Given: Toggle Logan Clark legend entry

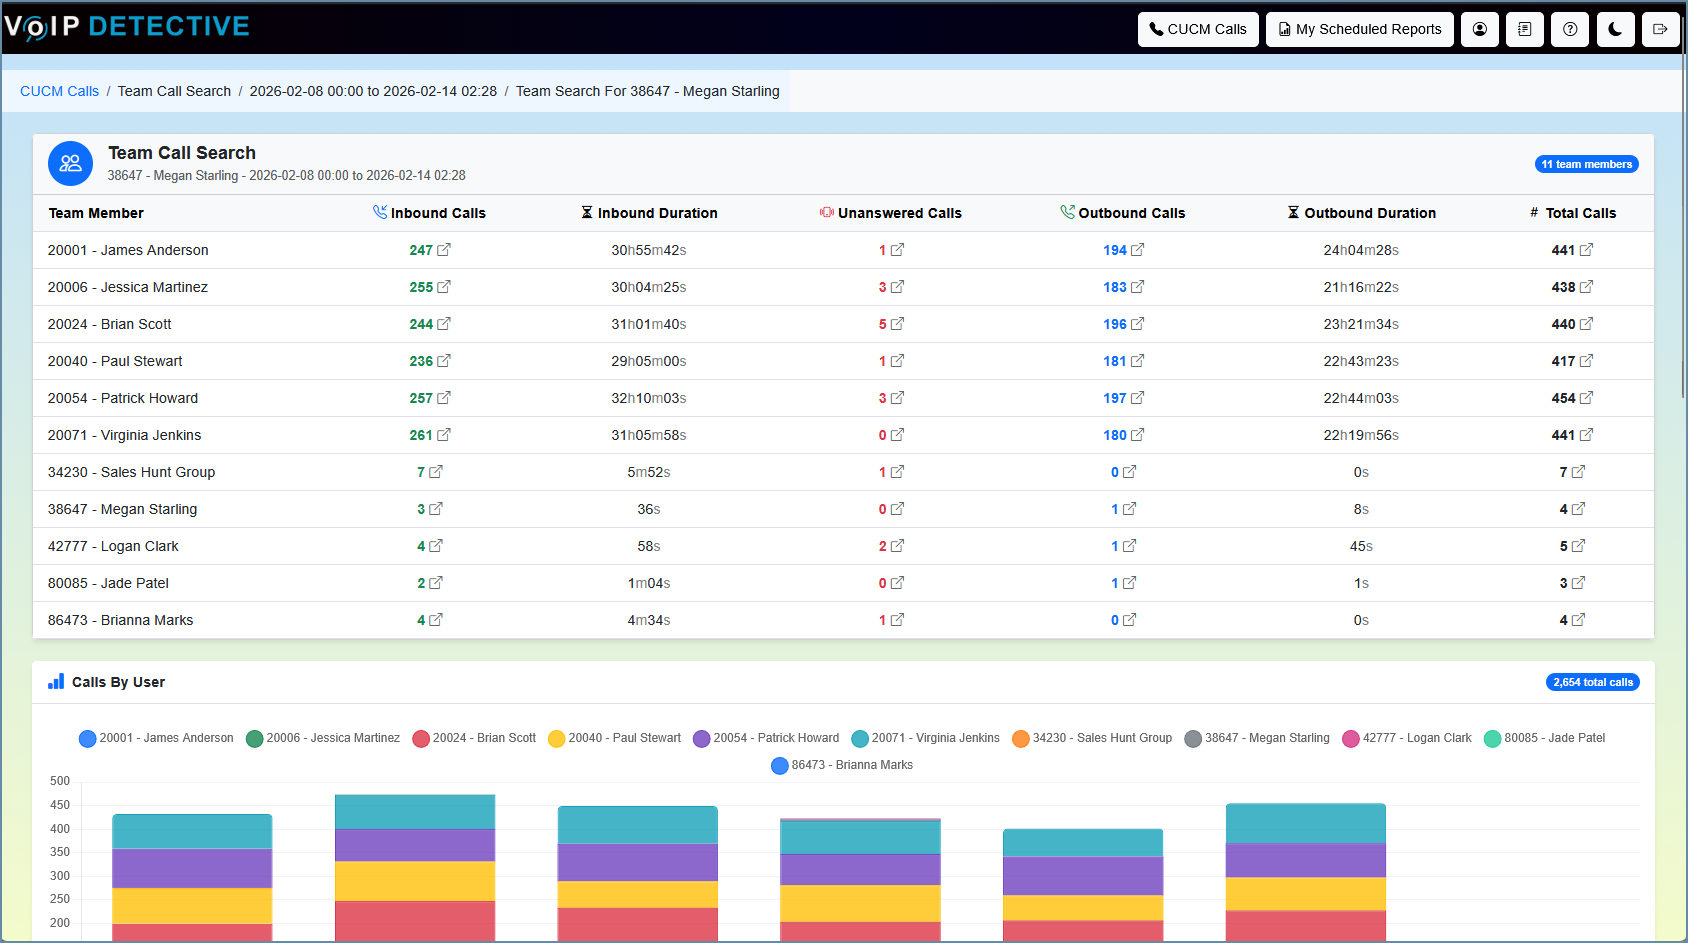Looking at the screenshot, I should click(1407, 738).
